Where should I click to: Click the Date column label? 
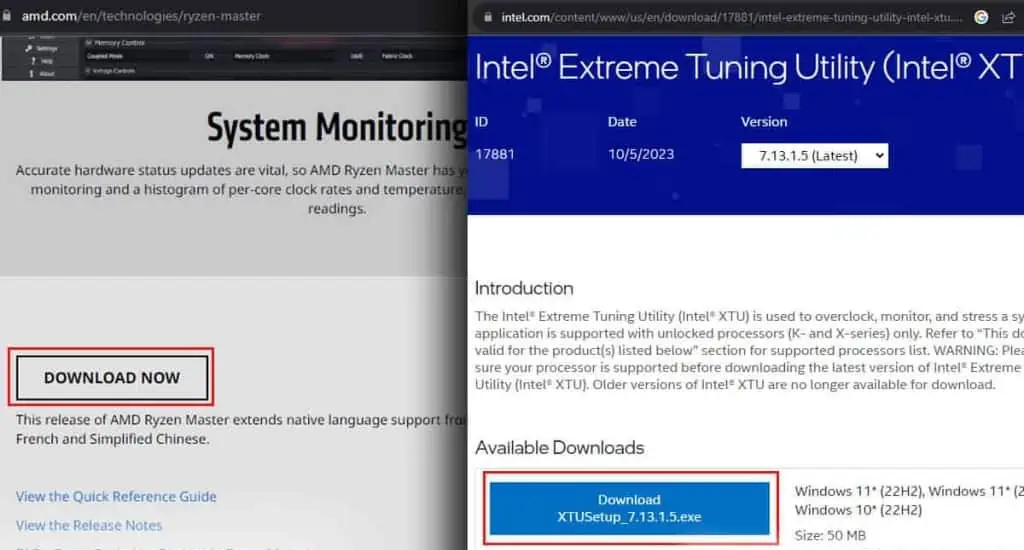coord(622,121)
